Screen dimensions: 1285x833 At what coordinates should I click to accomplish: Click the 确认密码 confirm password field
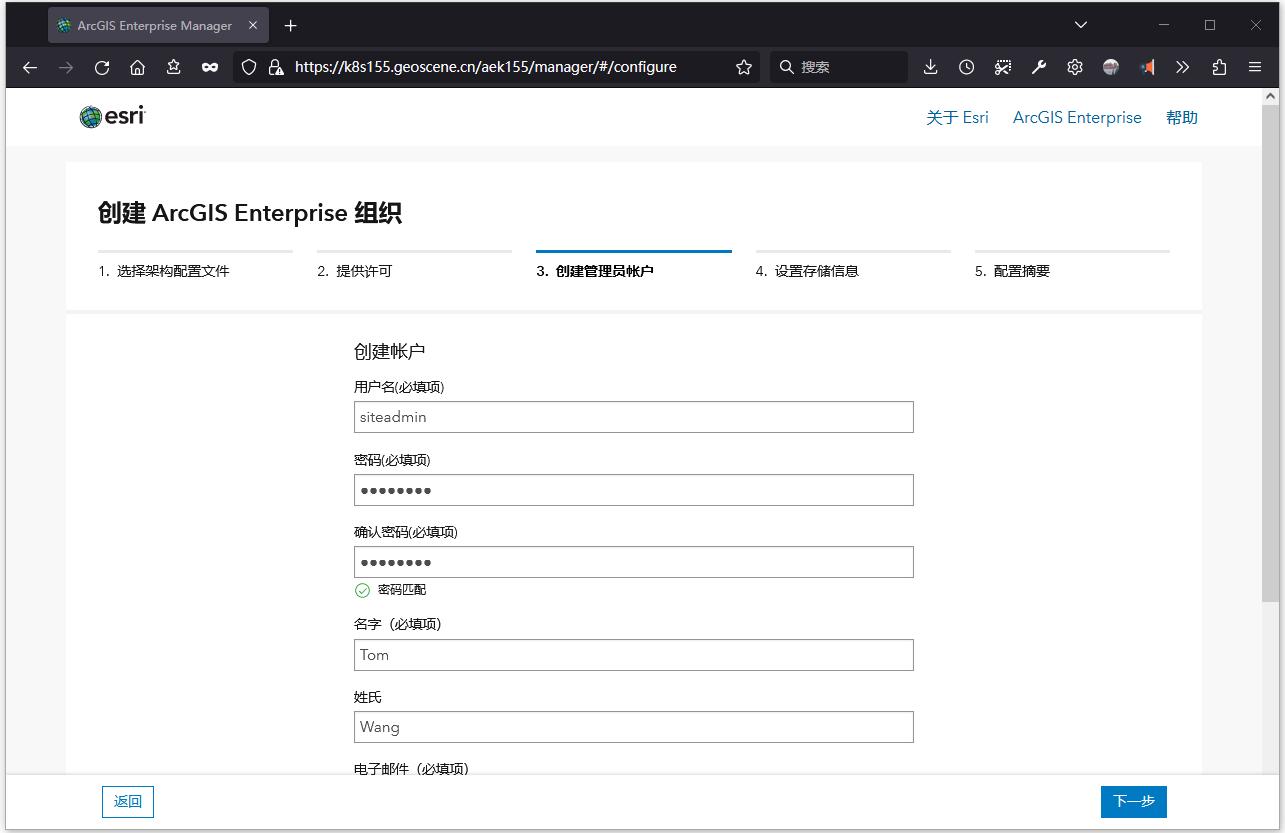pyautogui.click(x=634, y=562)
